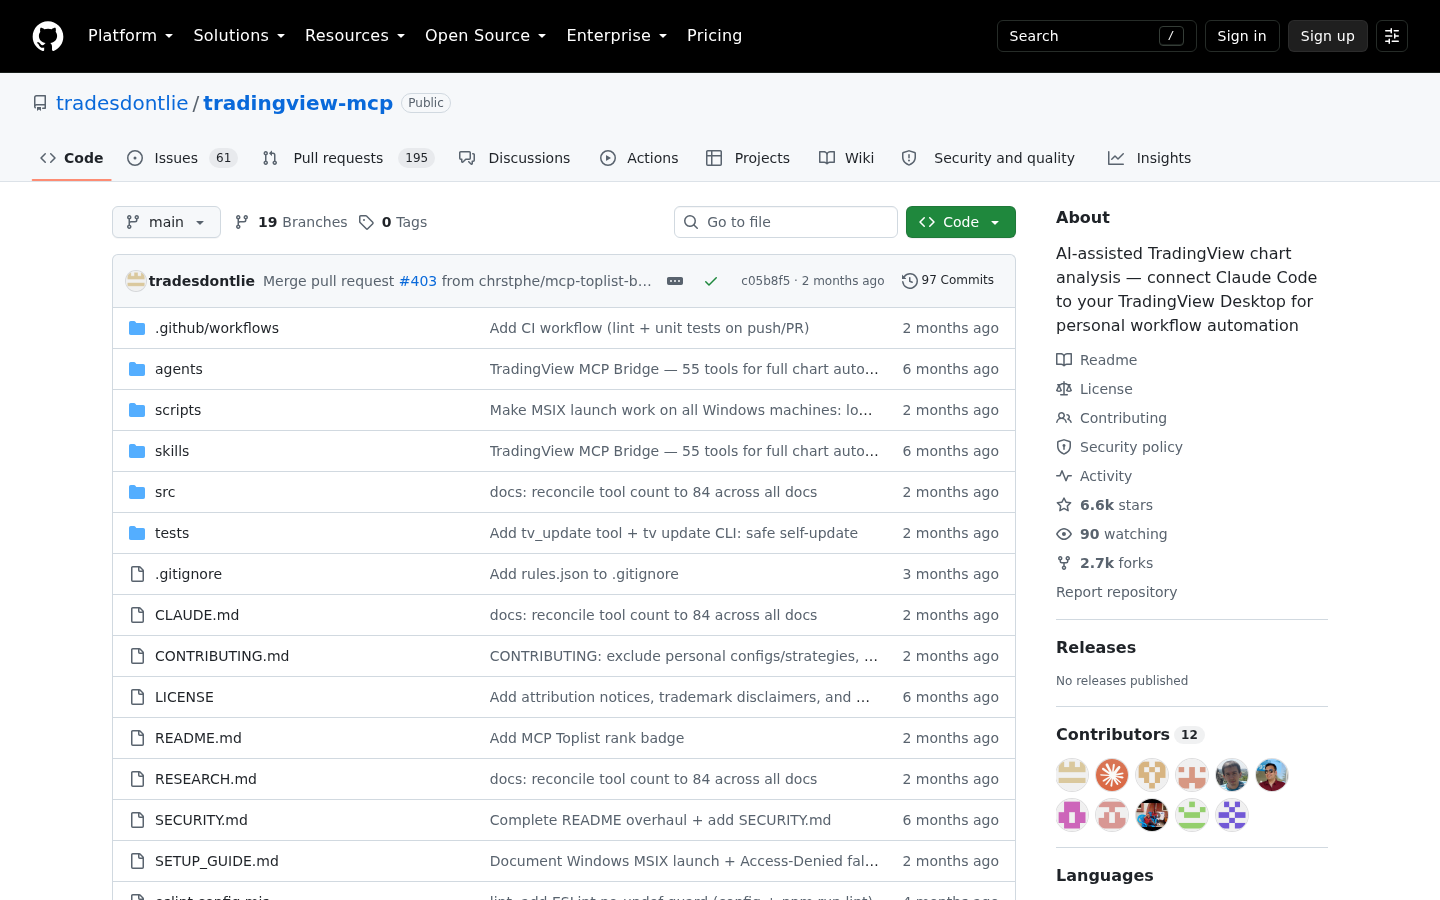Click the tests folder icon
The height and width of the screenshot is (900, 1440).
coord(137,533)
